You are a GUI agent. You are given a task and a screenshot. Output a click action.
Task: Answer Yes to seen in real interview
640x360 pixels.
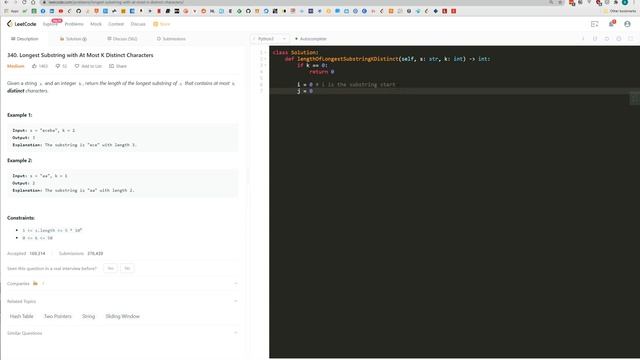point(111,268)
